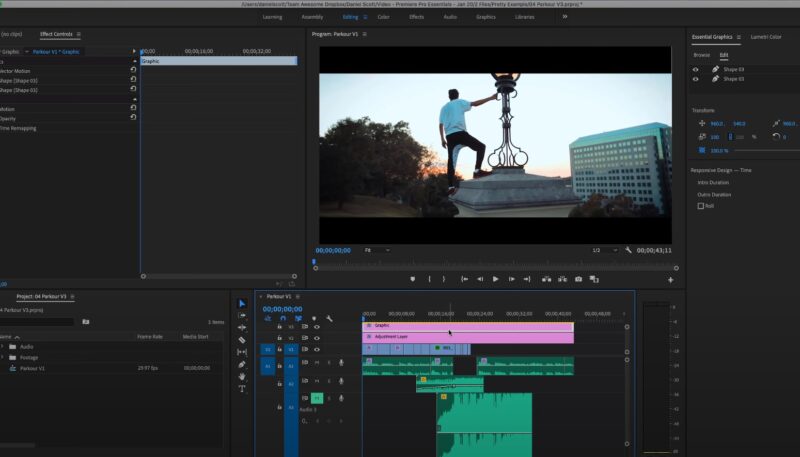Screen dimensions: 800x457
Task: Sort by Frame Rate column header
Action: [x=150, y=337]
